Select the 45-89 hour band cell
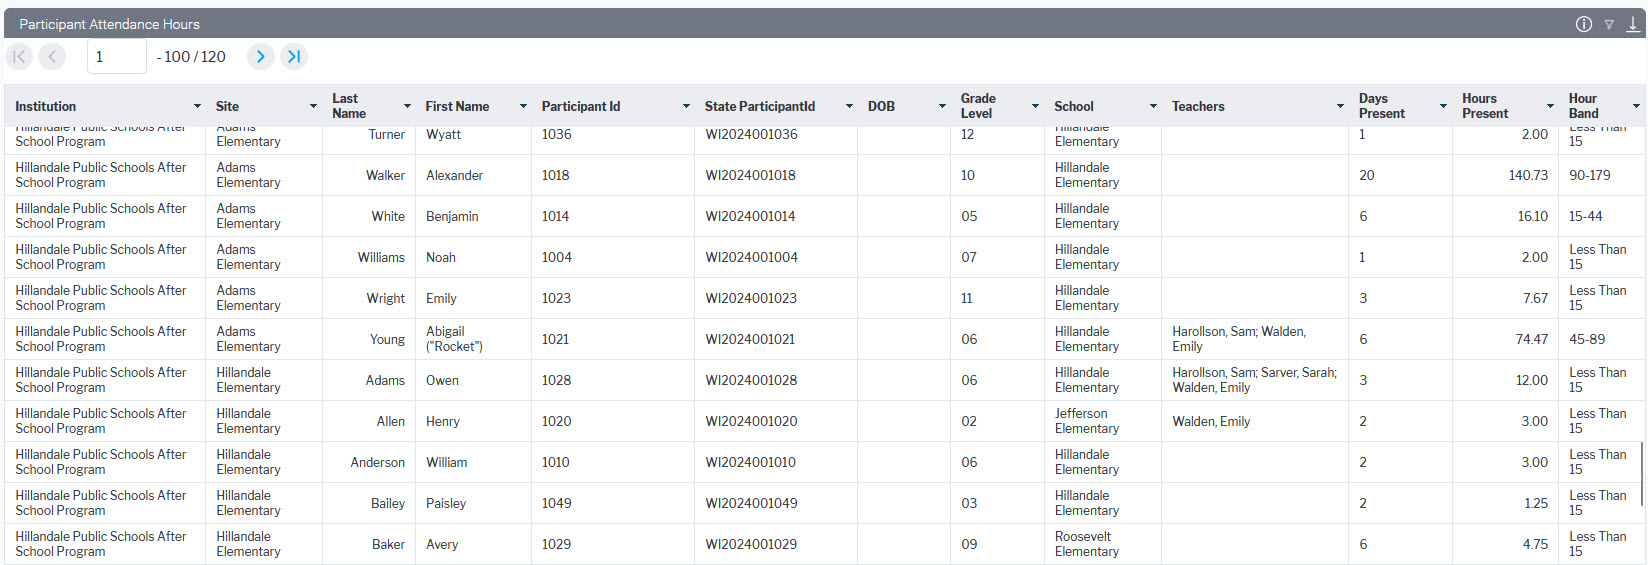The width and height of the screenshot is (1648, 565). 1602,339
